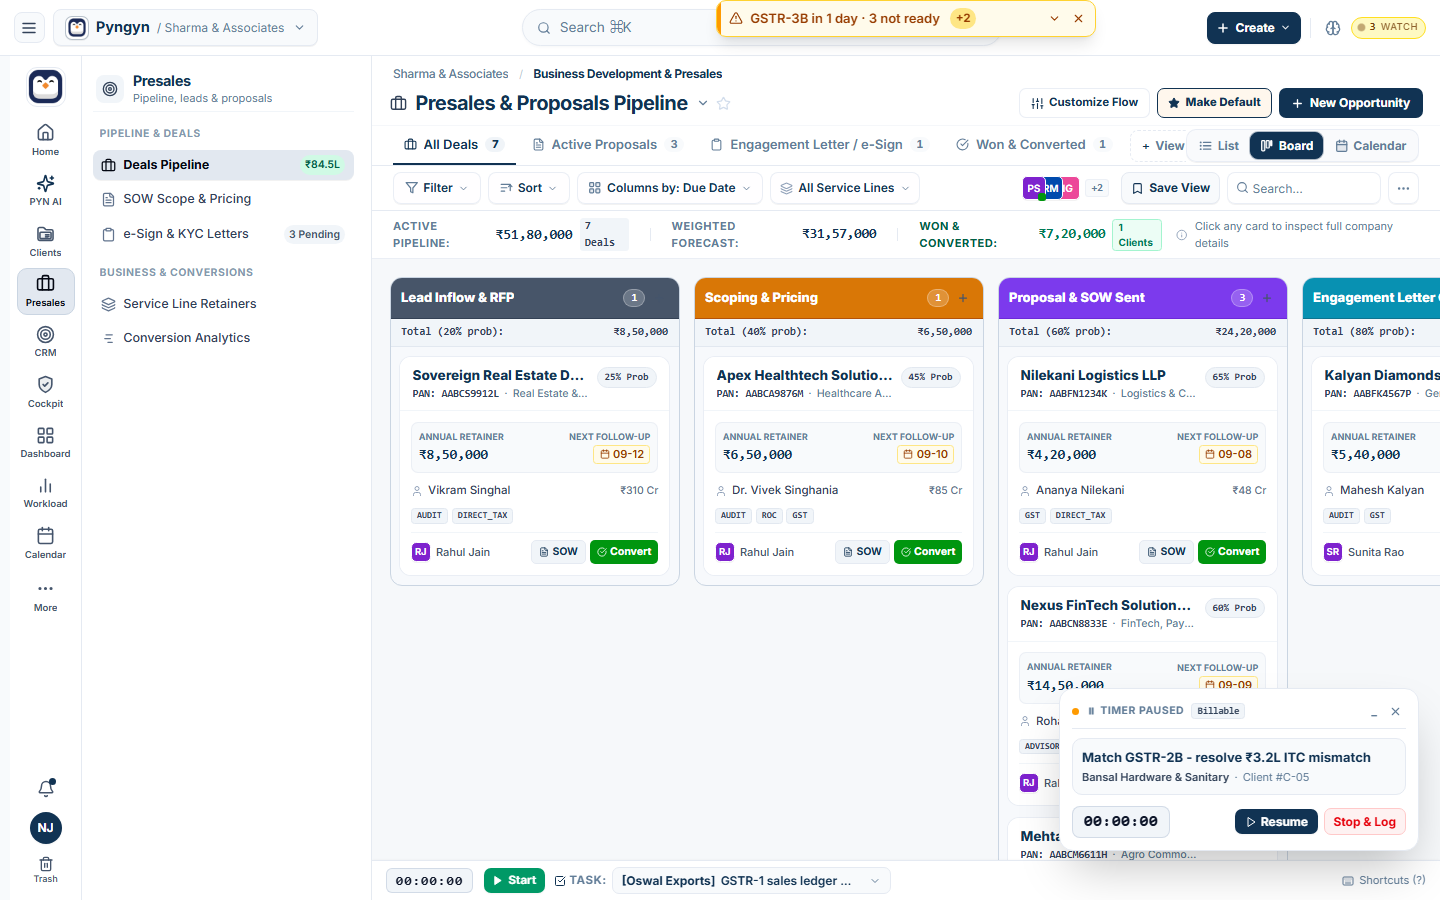Click the New Opportunity button
Viewport: 1440px width, 900px height.
[x=1350, y=103]
